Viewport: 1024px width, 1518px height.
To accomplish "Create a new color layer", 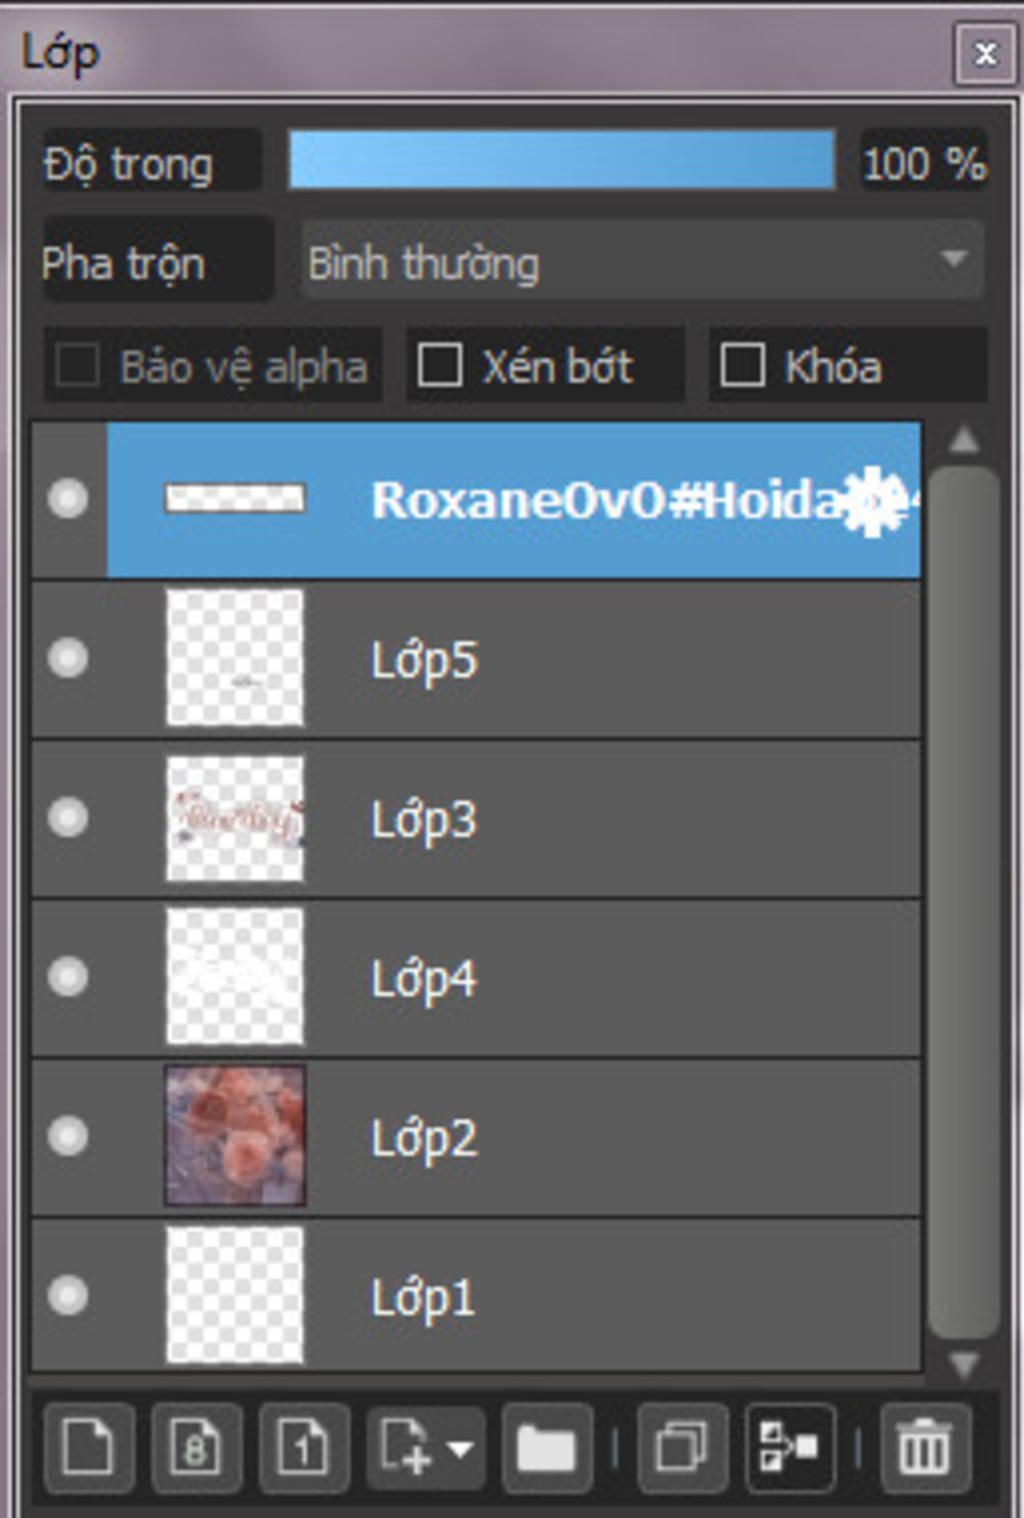I will (88, 1447).
